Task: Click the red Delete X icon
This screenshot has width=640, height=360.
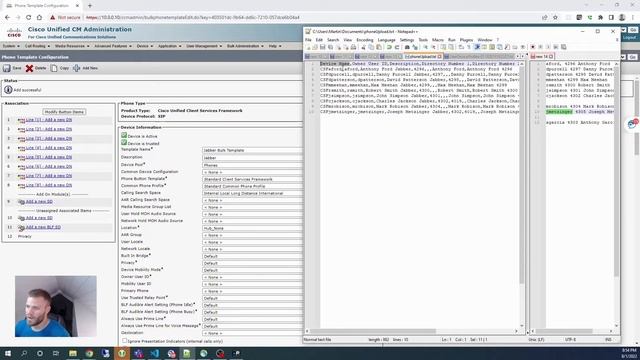Action: click(x=29, y=68)
